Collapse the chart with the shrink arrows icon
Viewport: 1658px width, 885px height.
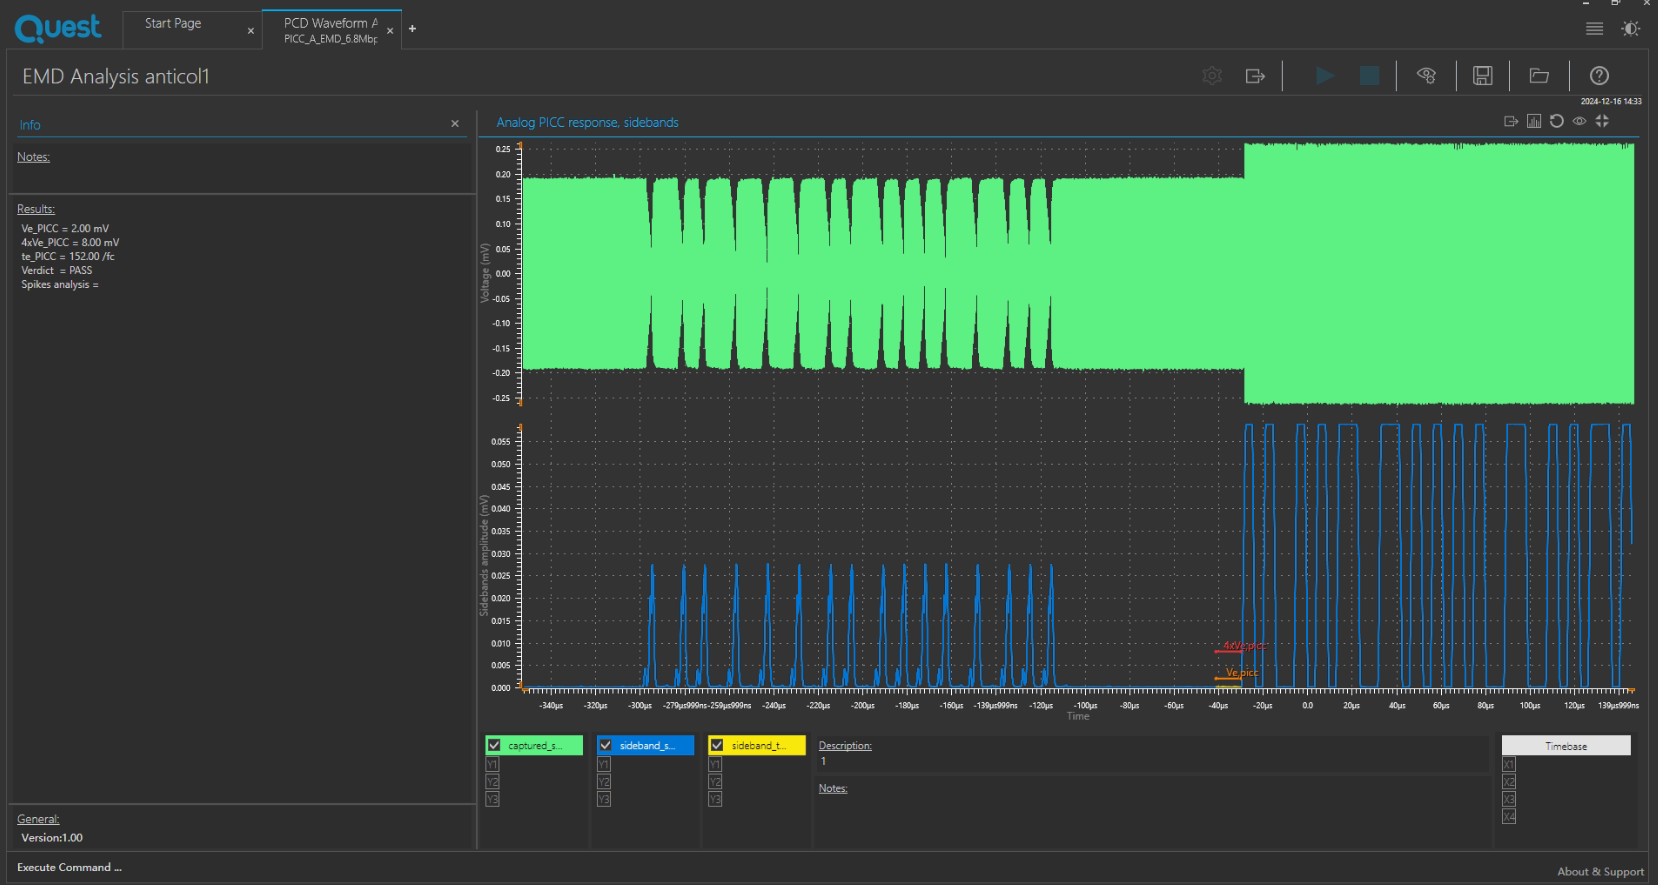[x=1602, y=121]
